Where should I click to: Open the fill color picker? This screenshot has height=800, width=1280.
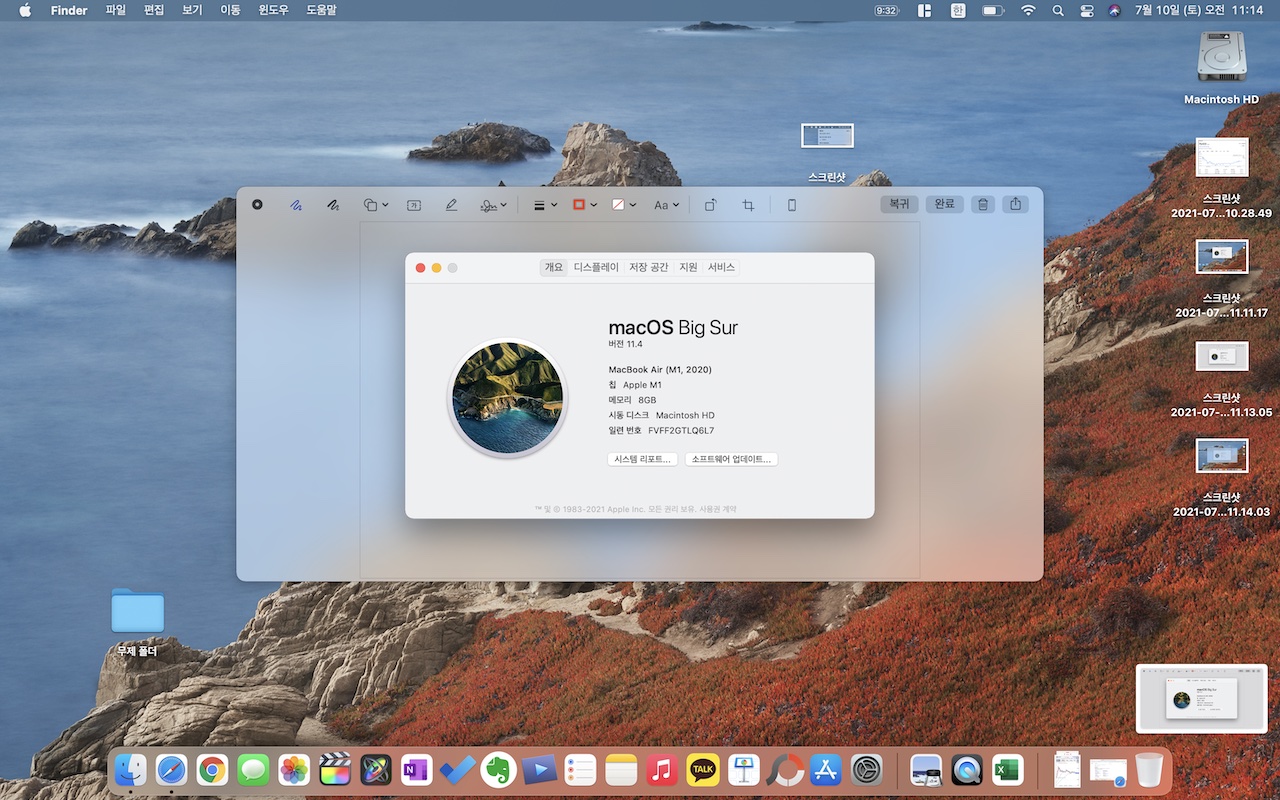pos(624,204)
